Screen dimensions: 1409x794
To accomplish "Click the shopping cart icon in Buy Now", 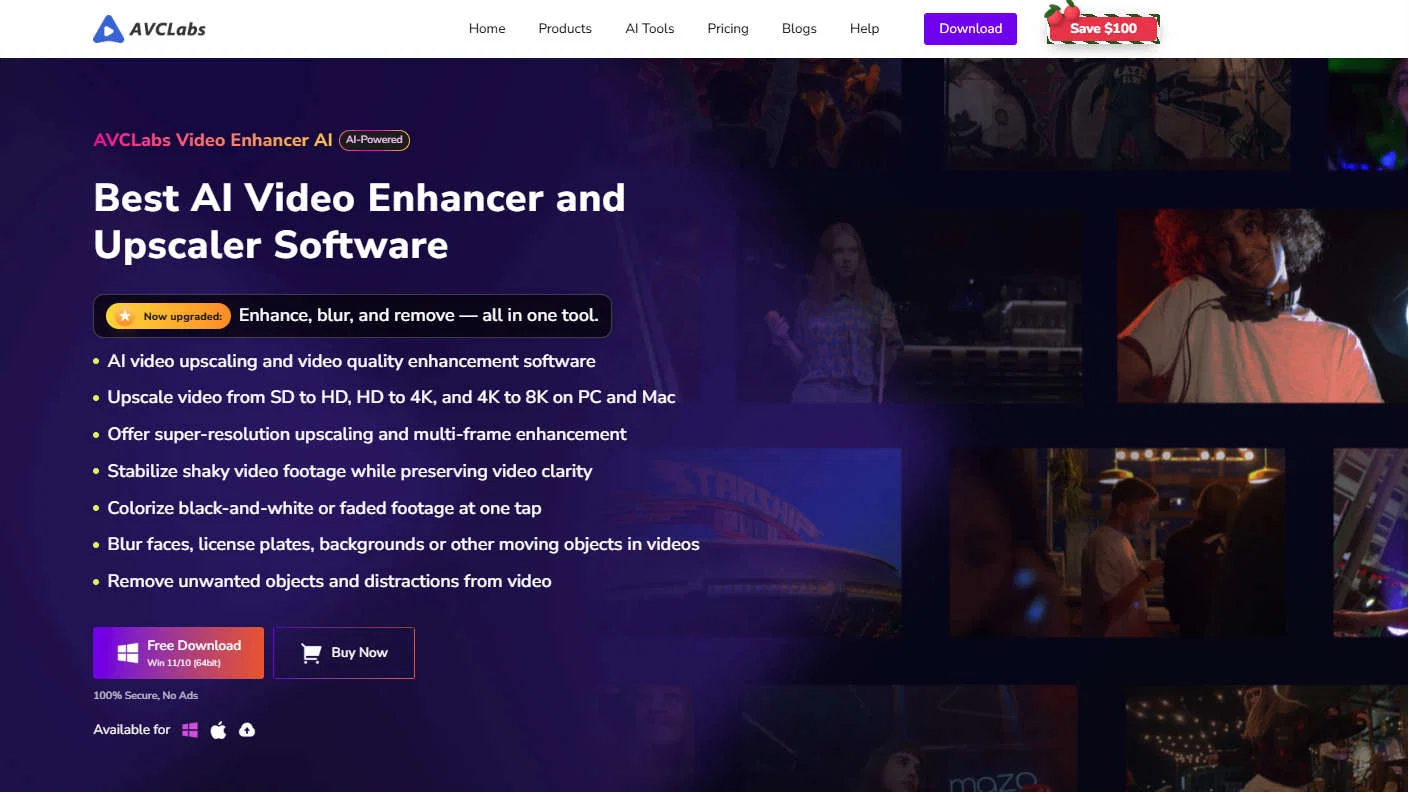I will click(x=311, y=653).
